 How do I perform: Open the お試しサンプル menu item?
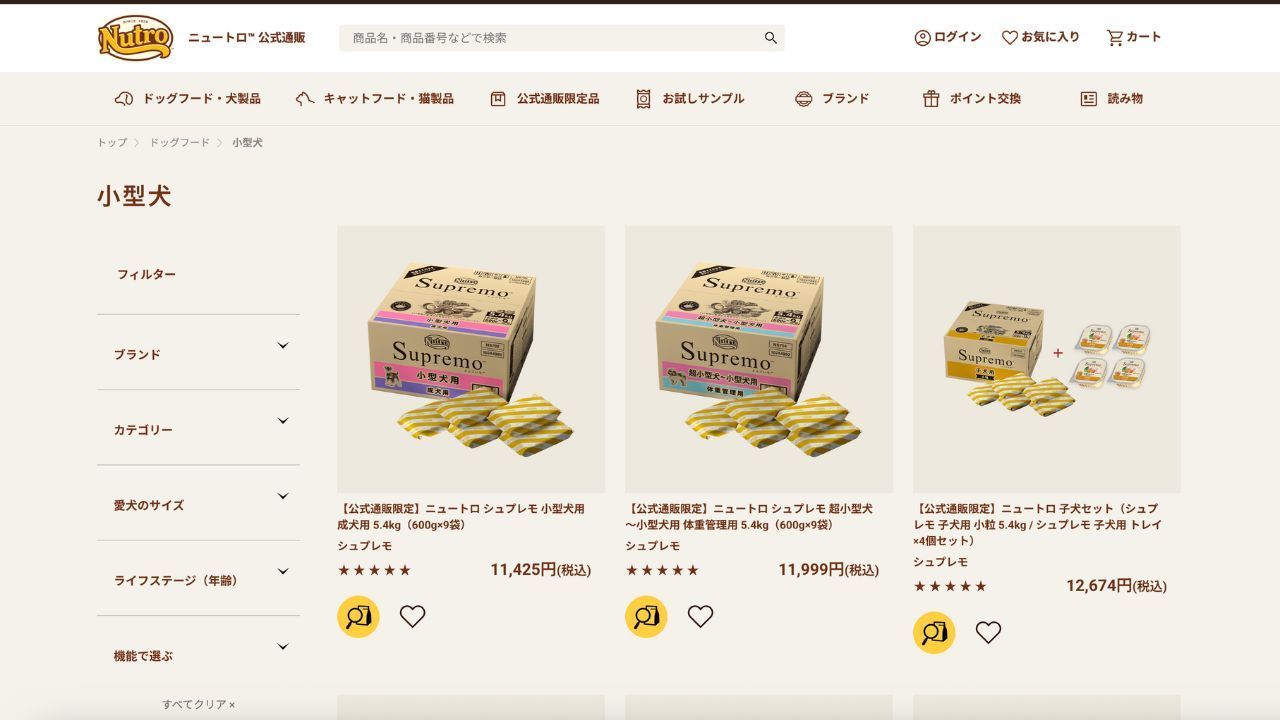point(690,99)
